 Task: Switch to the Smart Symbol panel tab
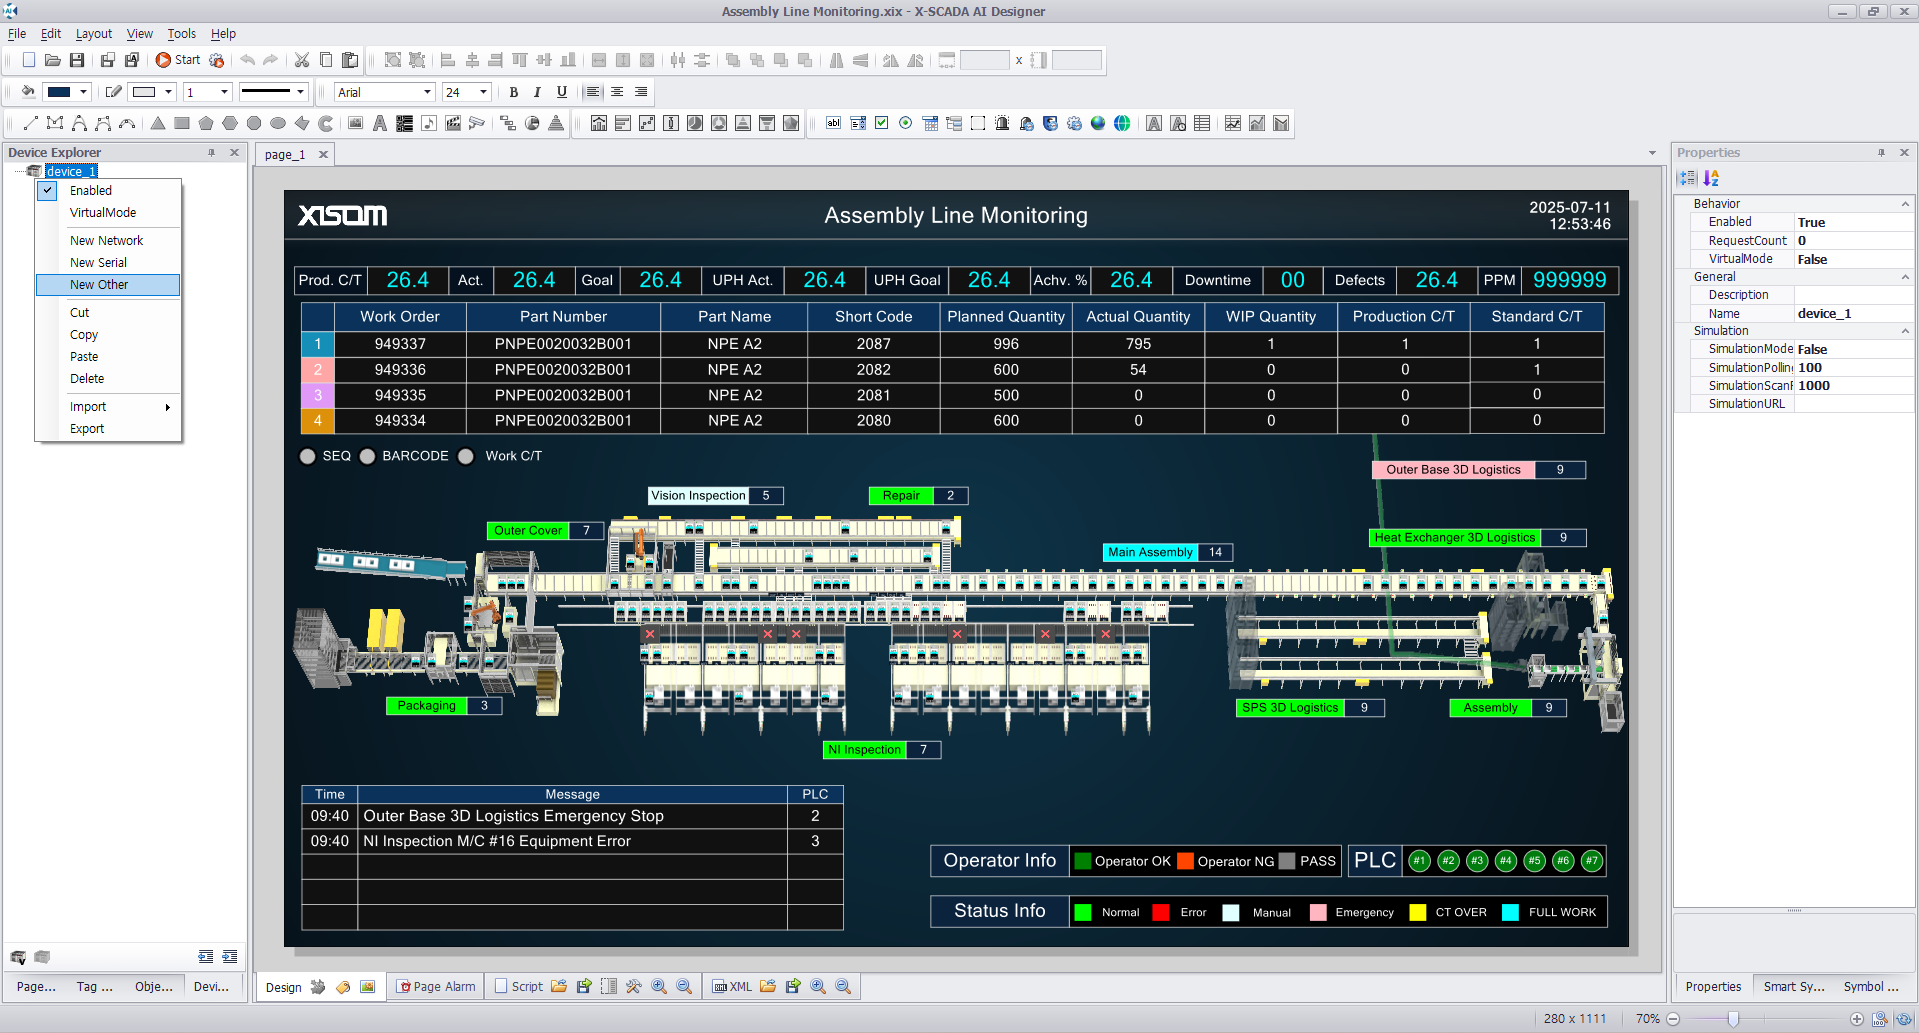coord(1793,987)
